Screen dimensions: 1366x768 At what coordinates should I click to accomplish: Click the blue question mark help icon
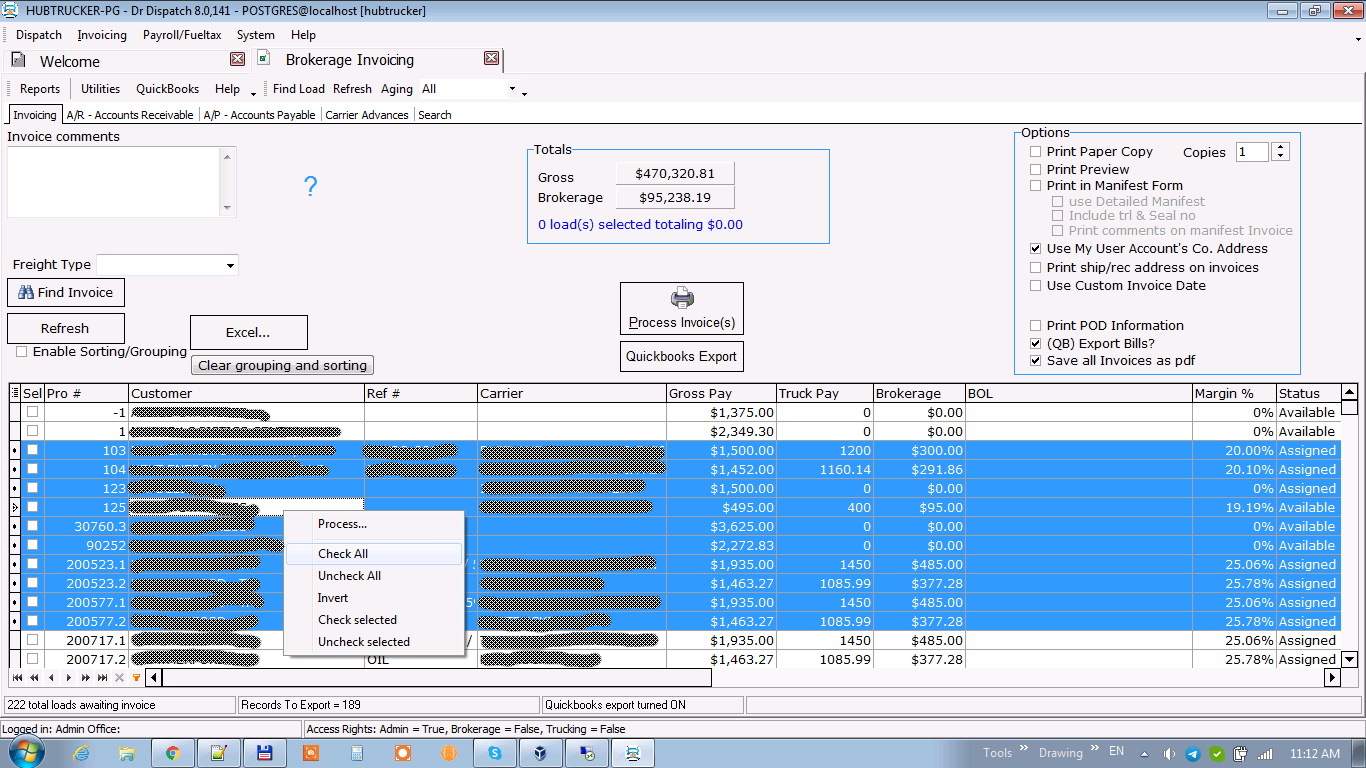pyautogui.click(x=310, y=186)
